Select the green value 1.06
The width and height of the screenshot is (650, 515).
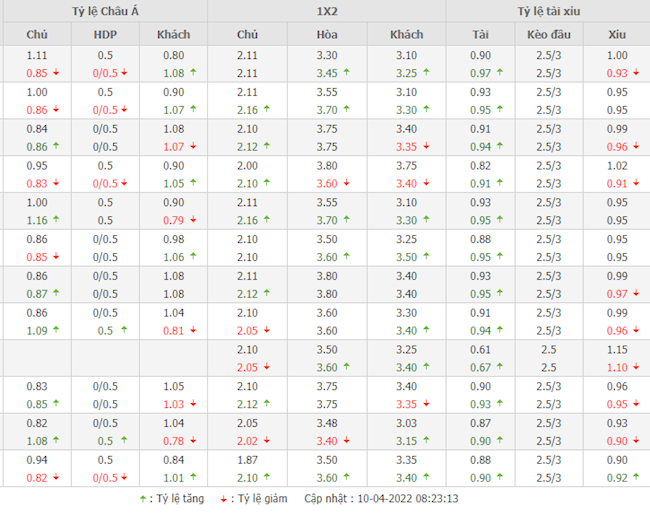tap(173, 257)
